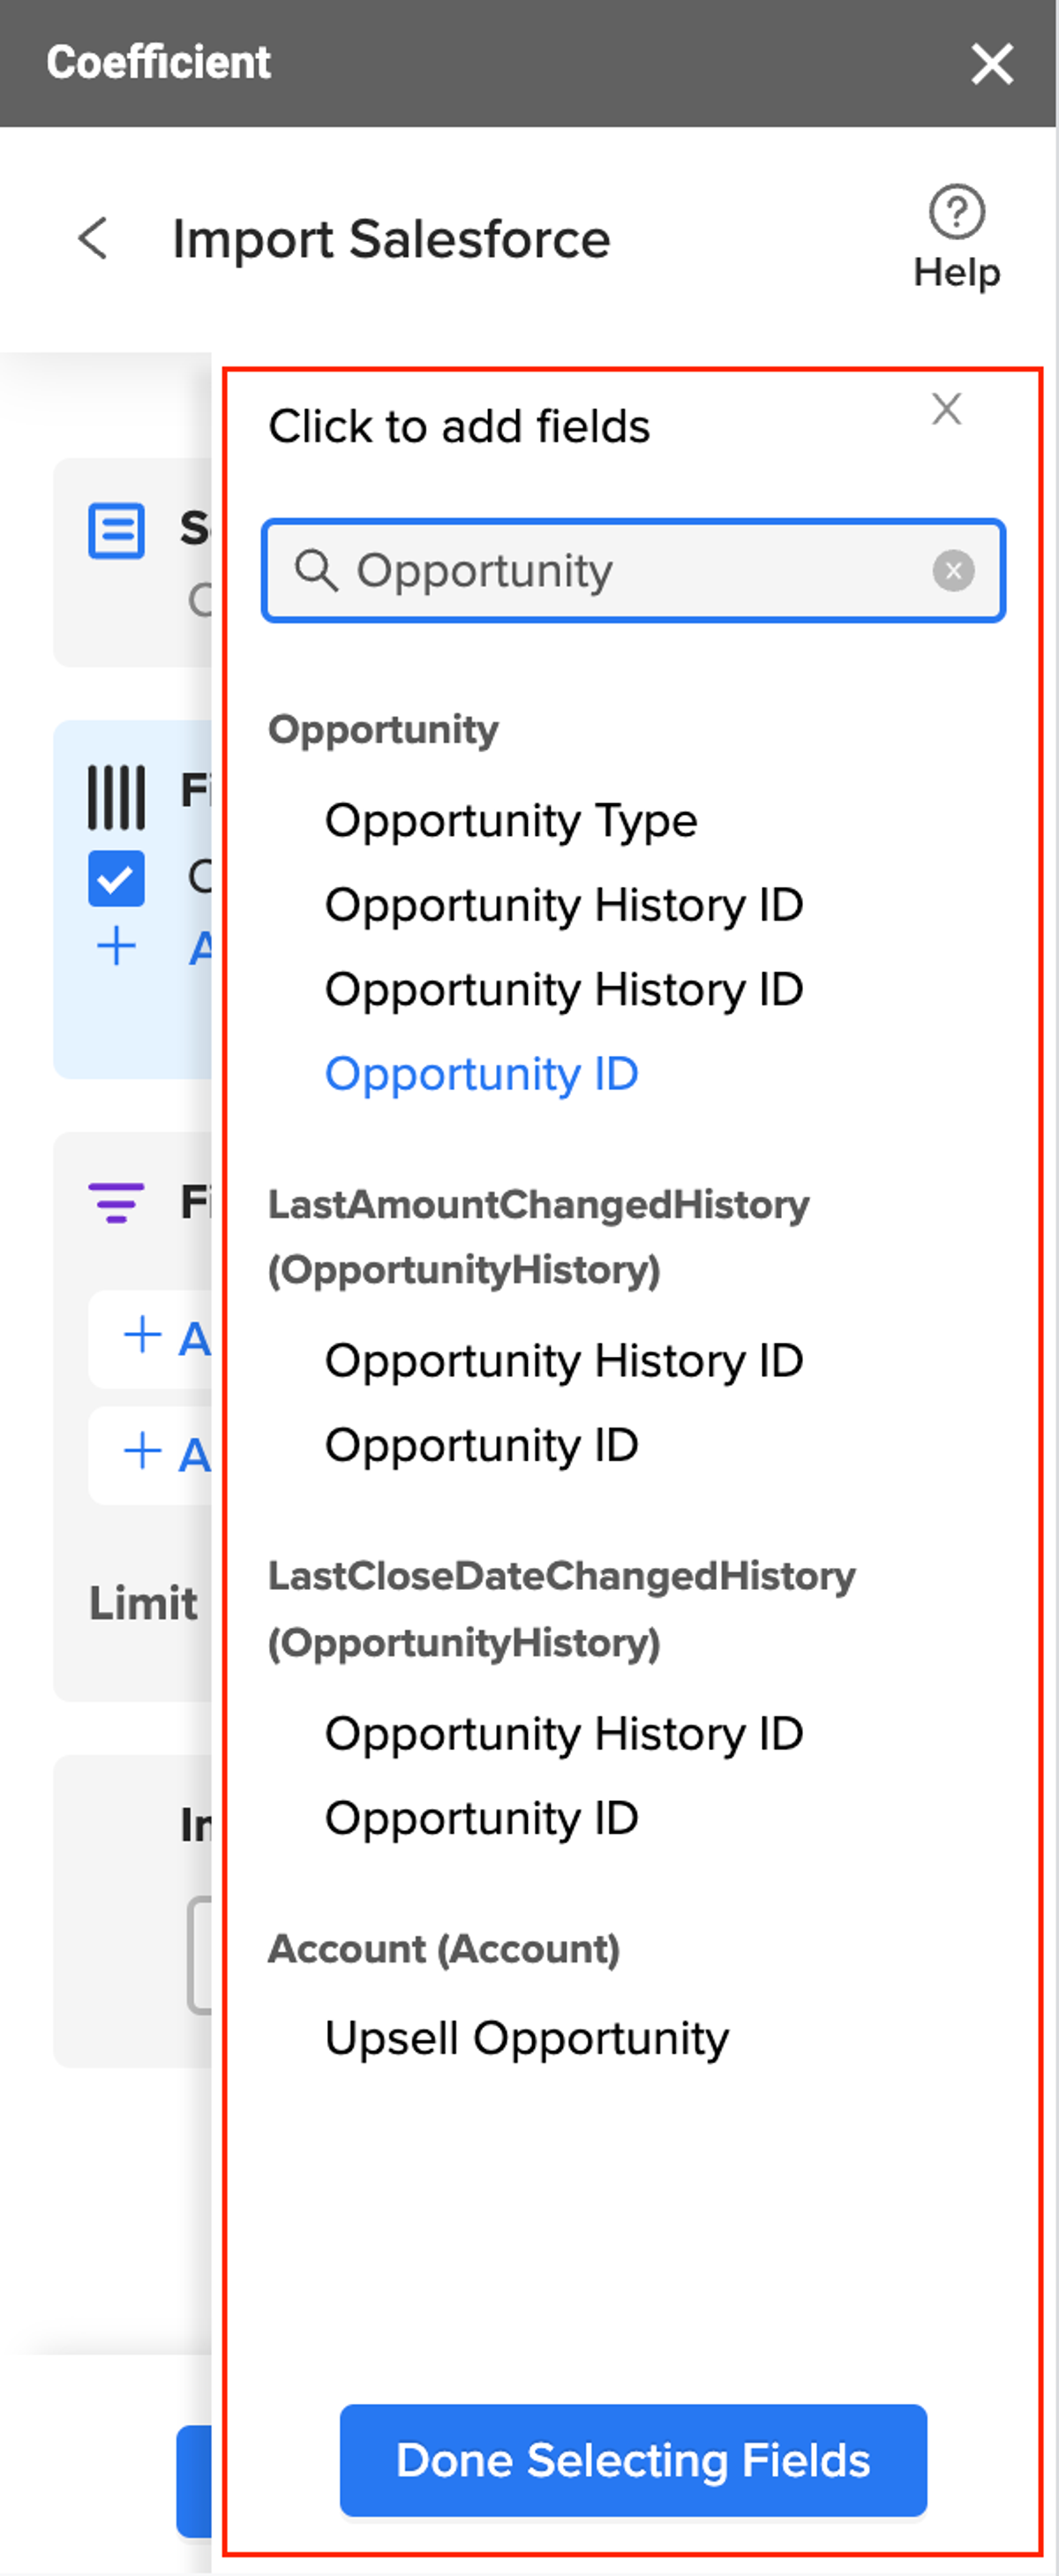Add Opportunity ID under LastCloseDateChangedHistory
Image resolution: width=1059 pixels, height=2576 pixels.
point(481,1819)
